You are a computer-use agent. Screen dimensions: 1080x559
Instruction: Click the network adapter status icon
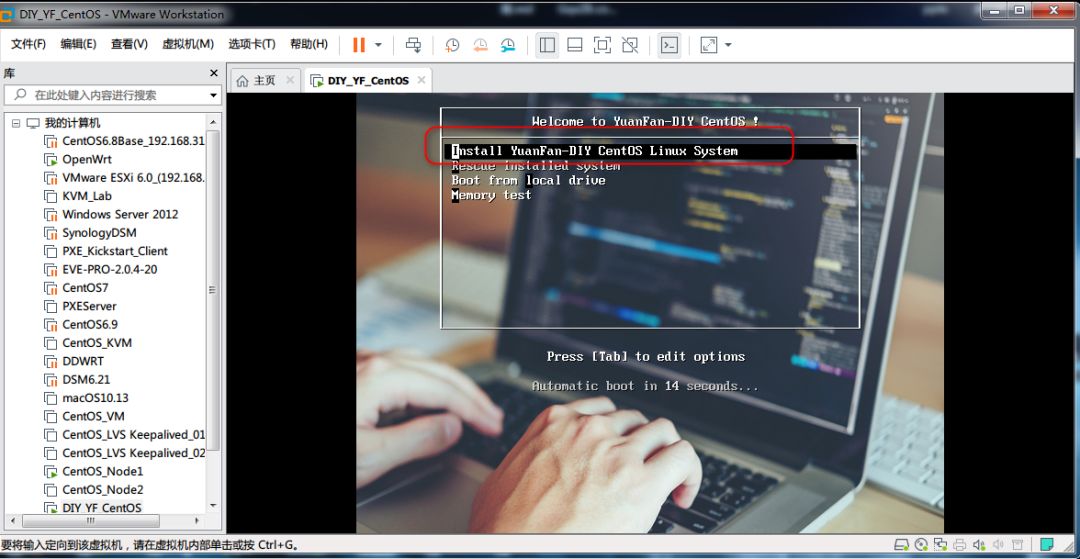[x=941, y=545]
